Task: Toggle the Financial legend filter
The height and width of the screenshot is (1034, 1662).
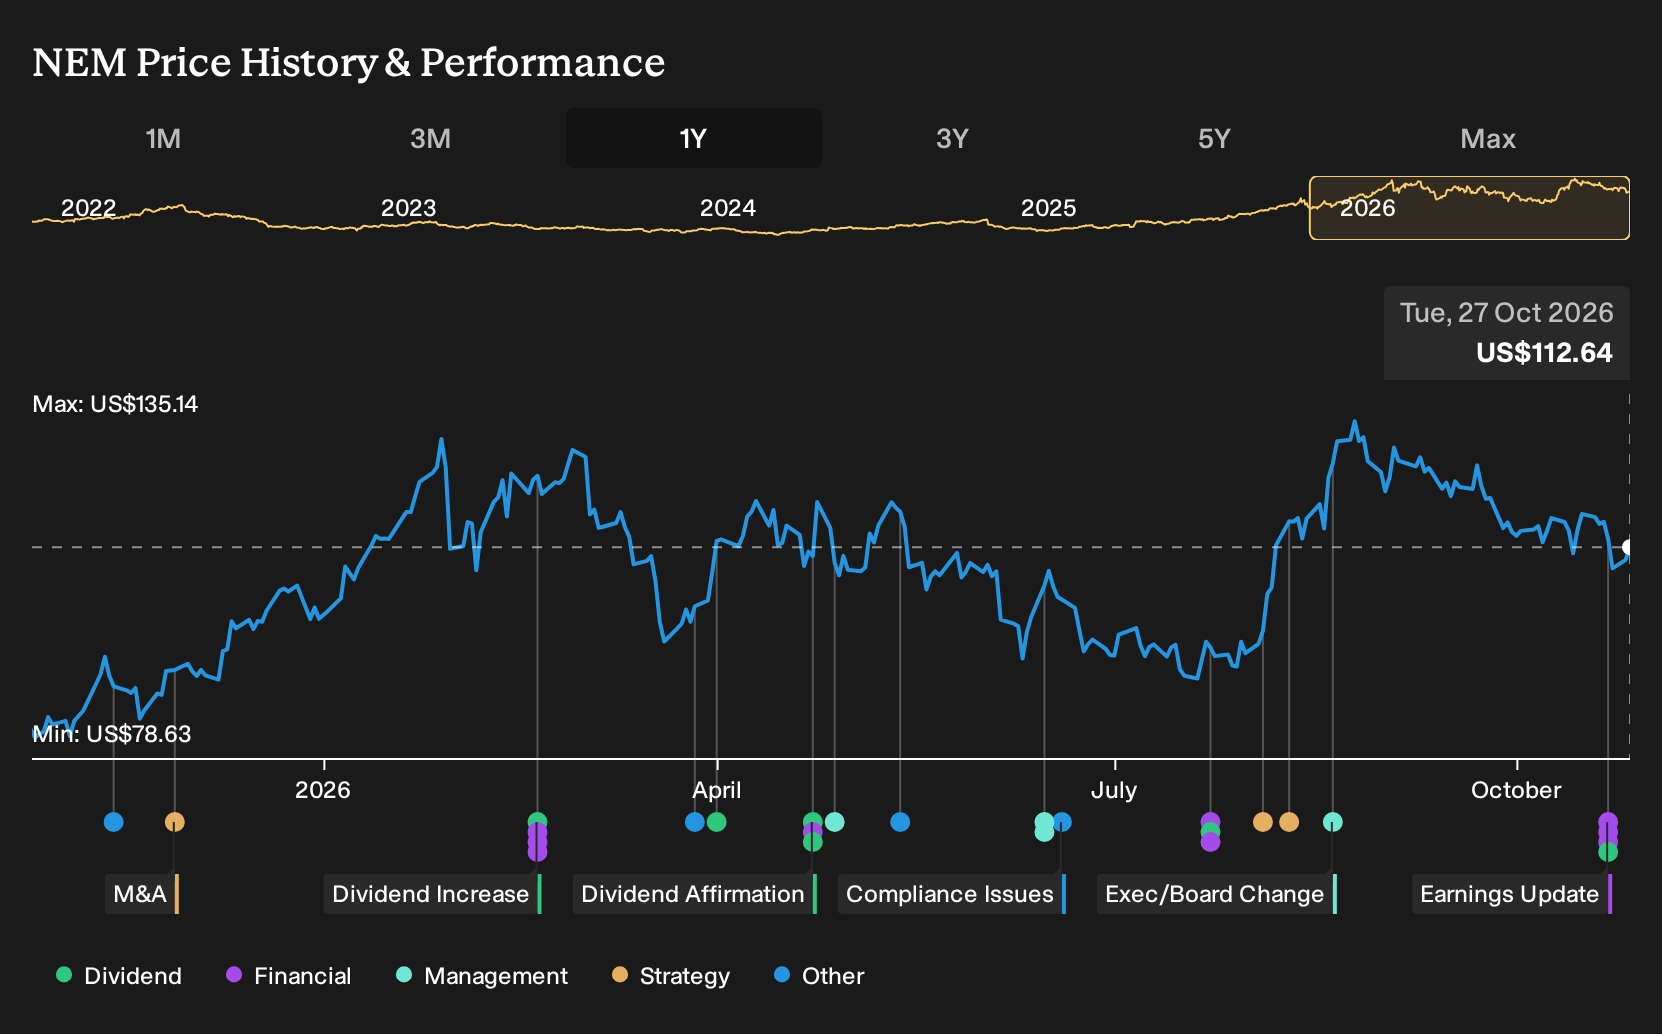Action: click(289, 976)
